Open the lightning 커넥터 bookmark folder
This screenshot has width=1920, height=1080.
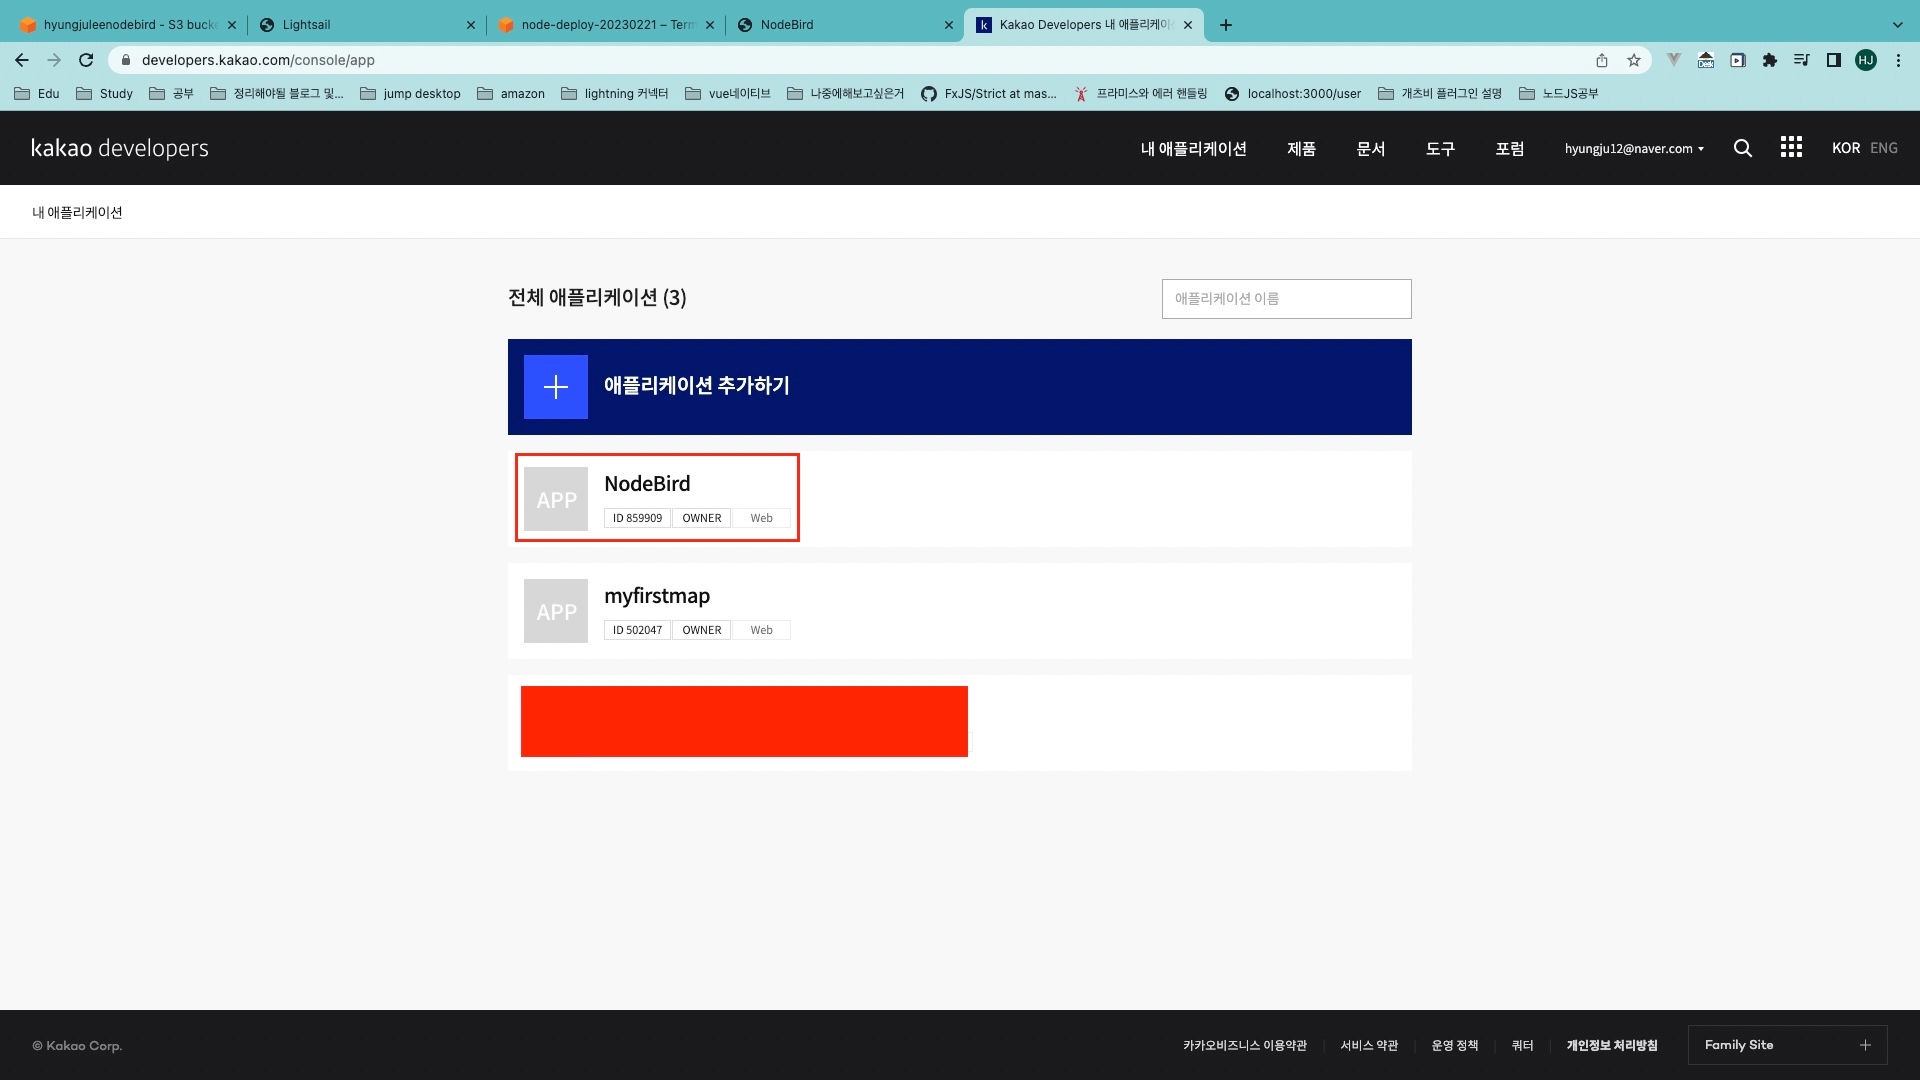tap(615, 94)
